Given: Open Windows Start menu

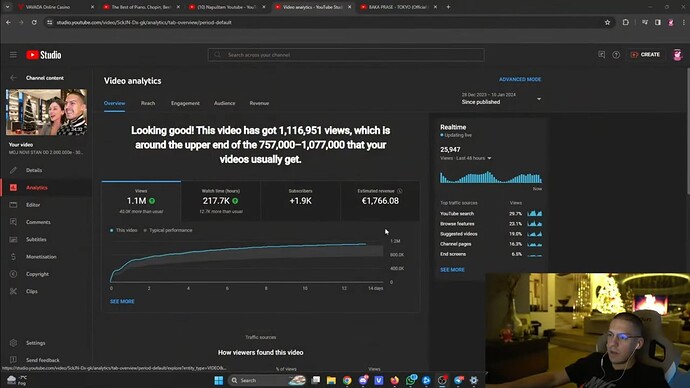Looking at the screenshot, I should (x=219, y=380).
